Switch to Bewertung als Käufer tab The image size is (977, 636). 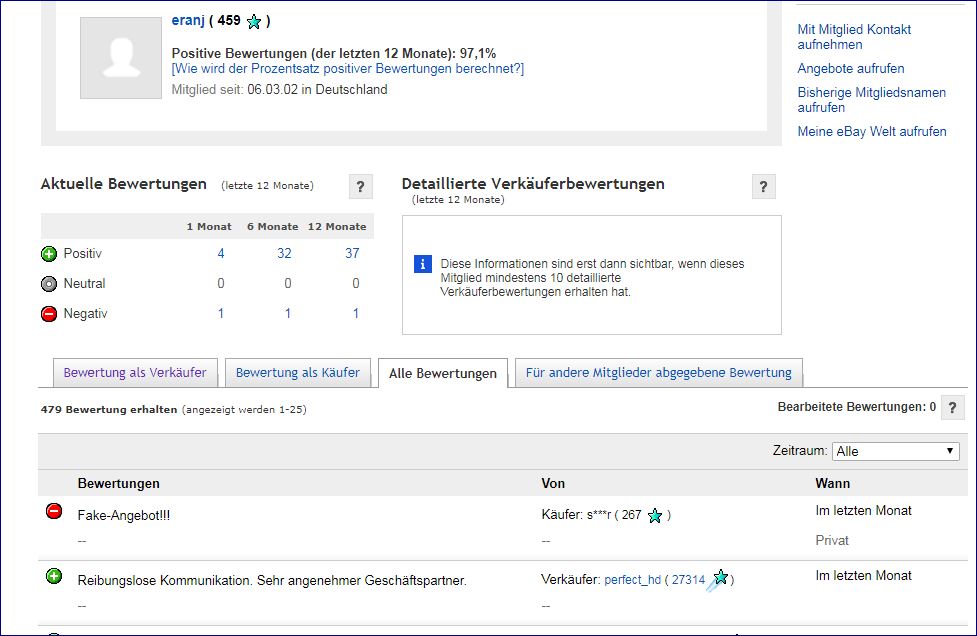coord(297,373)
